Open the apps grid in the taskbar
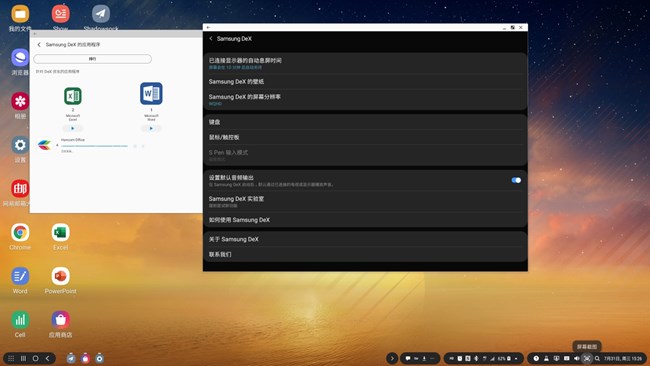Image resolution: width=650 pixels, height=366 pixels. click(11, 358)
